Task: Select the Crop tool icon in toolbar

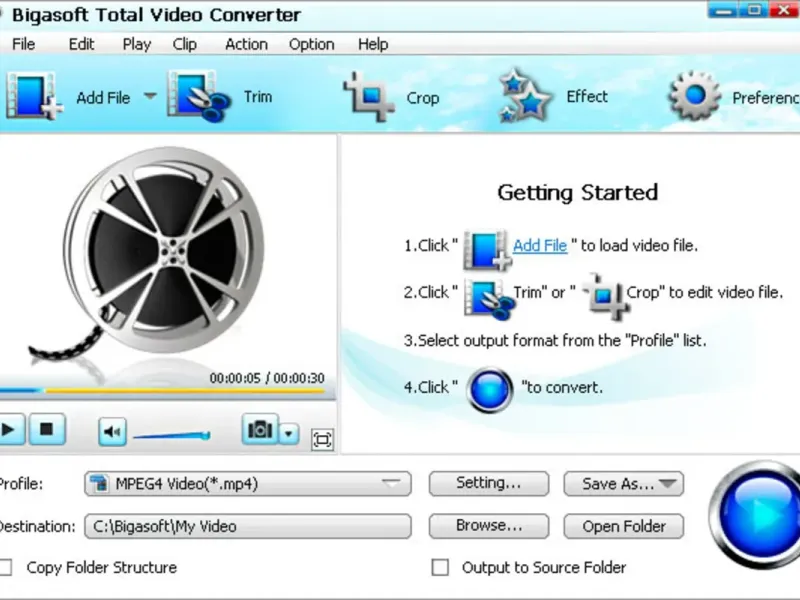Action: click(369, 96)
